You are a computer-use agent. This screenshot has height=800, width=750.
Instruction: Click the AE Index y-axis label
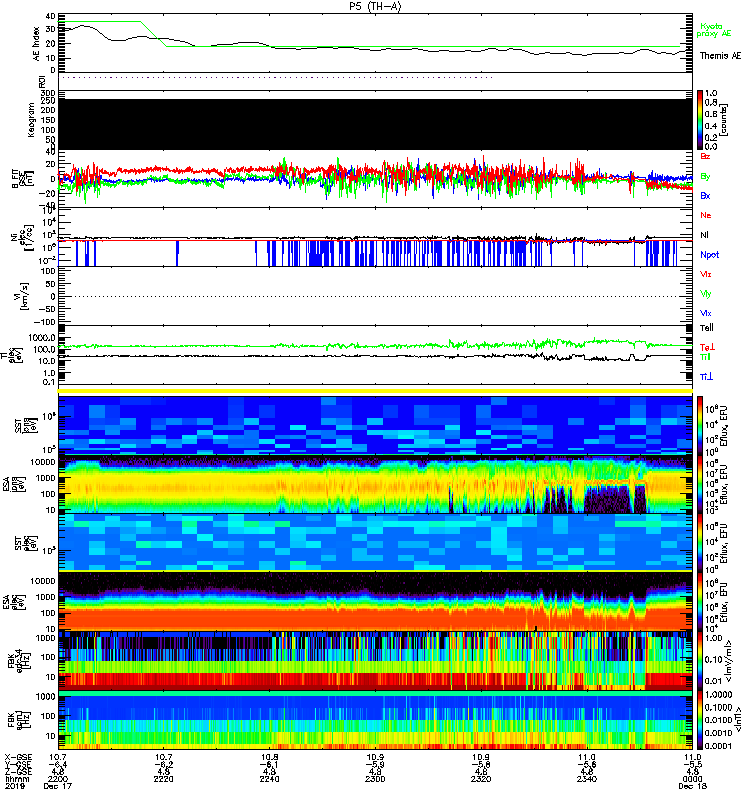pos(37,43)
